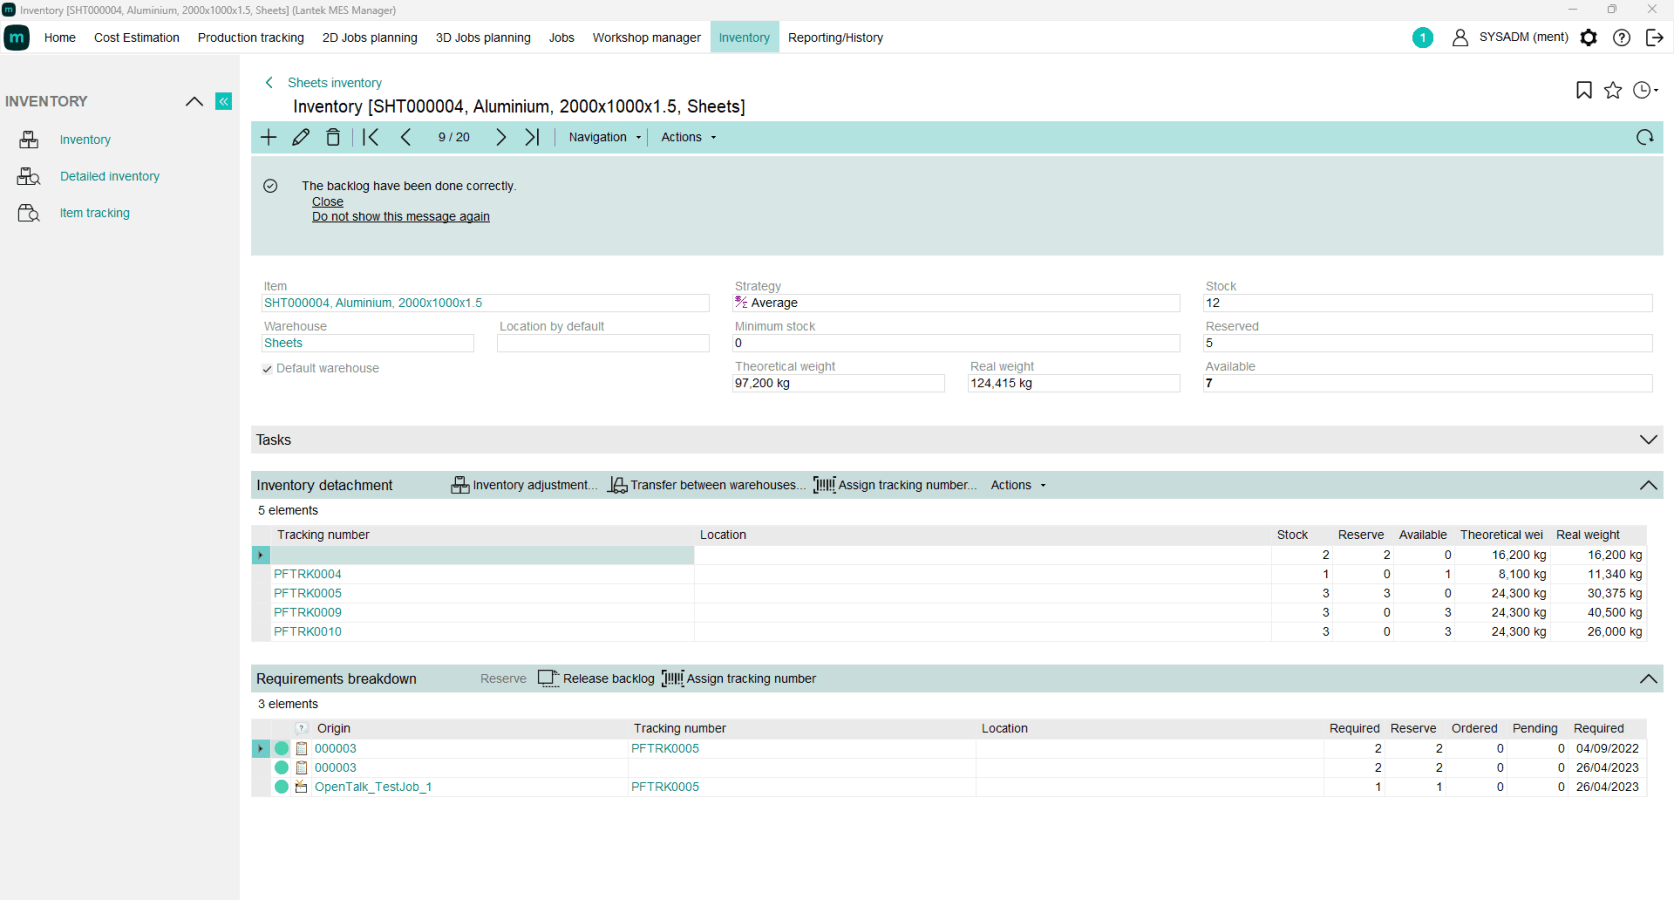The width and height of the screenshot is (1674, 900).
Task: Bookmark this inventory page
Action: coord(1584,90)
